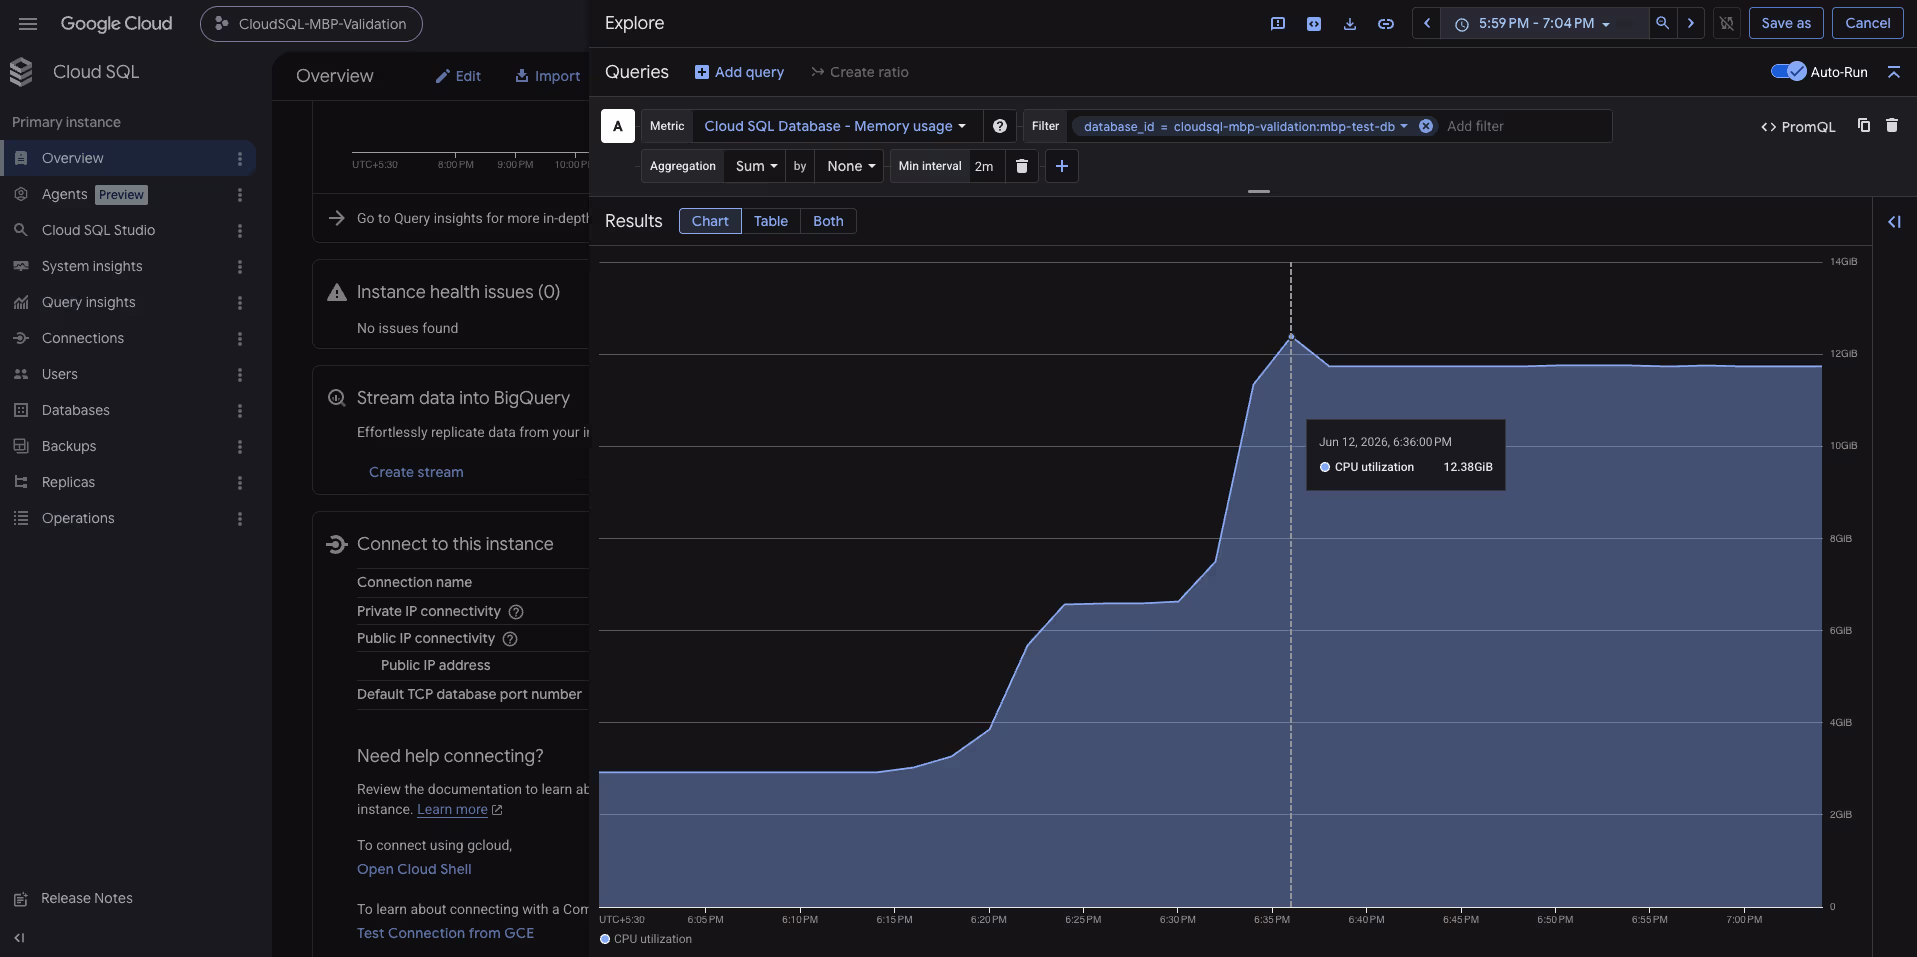Go to the previous time range
The height and width of the screenshot is (957, 1917).
coord(1427,23)
